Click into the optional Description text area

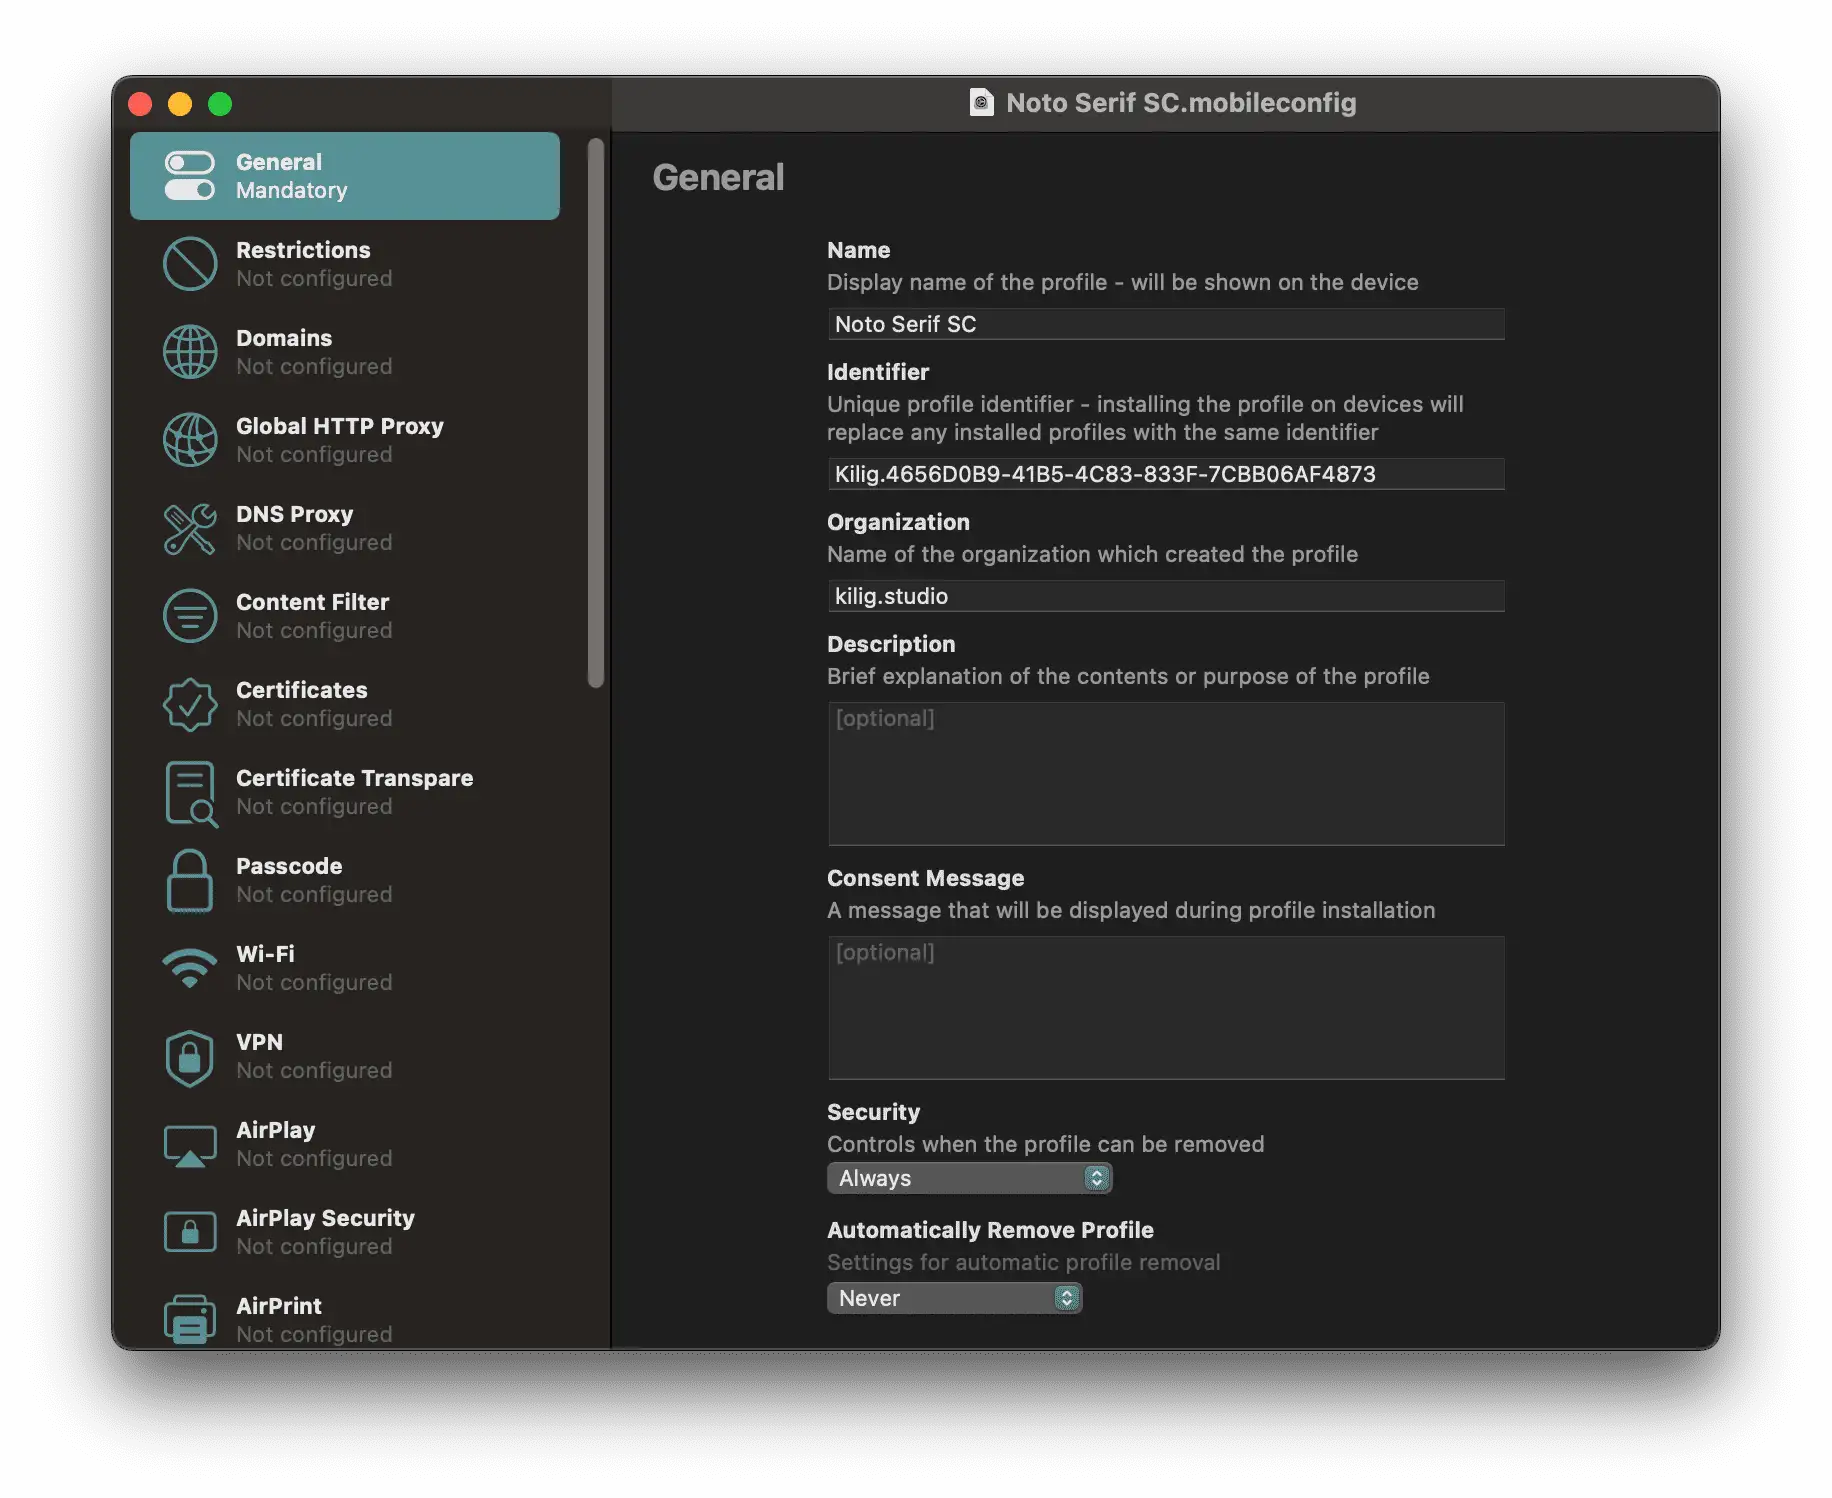1166,774
